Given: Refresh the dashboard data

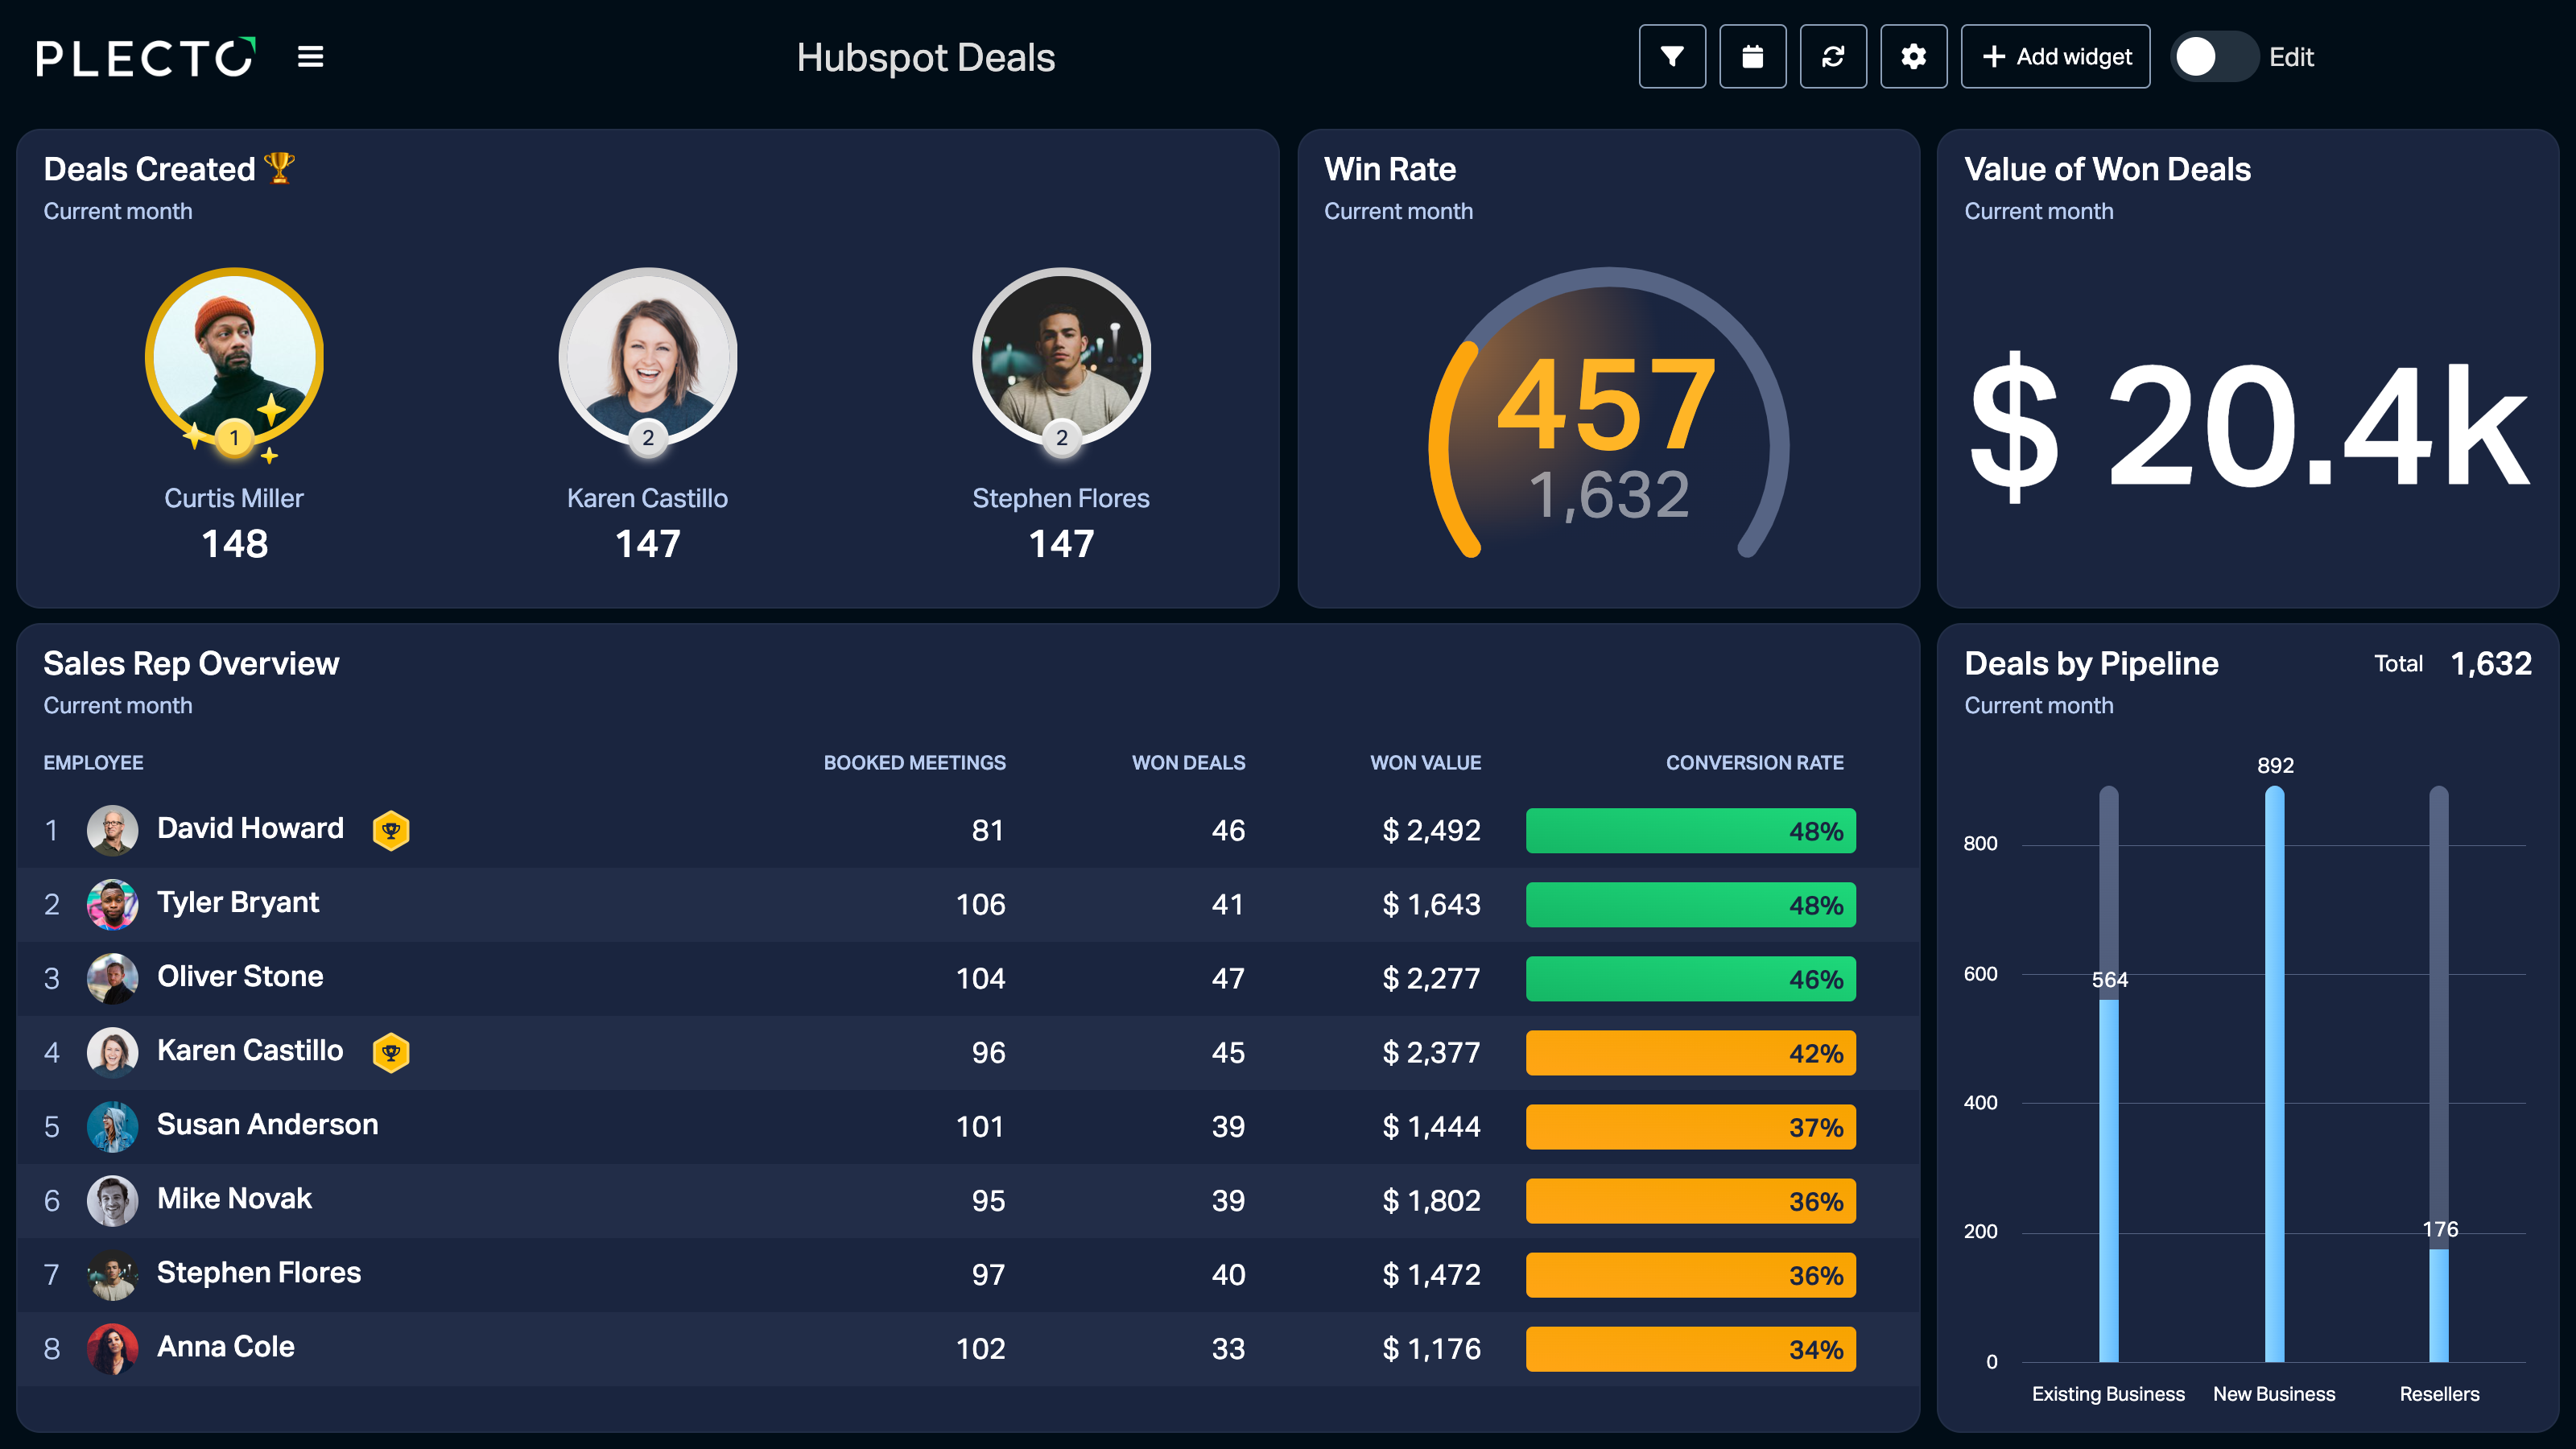Looking at the screenshot, I should click(x=1833, y=57).
